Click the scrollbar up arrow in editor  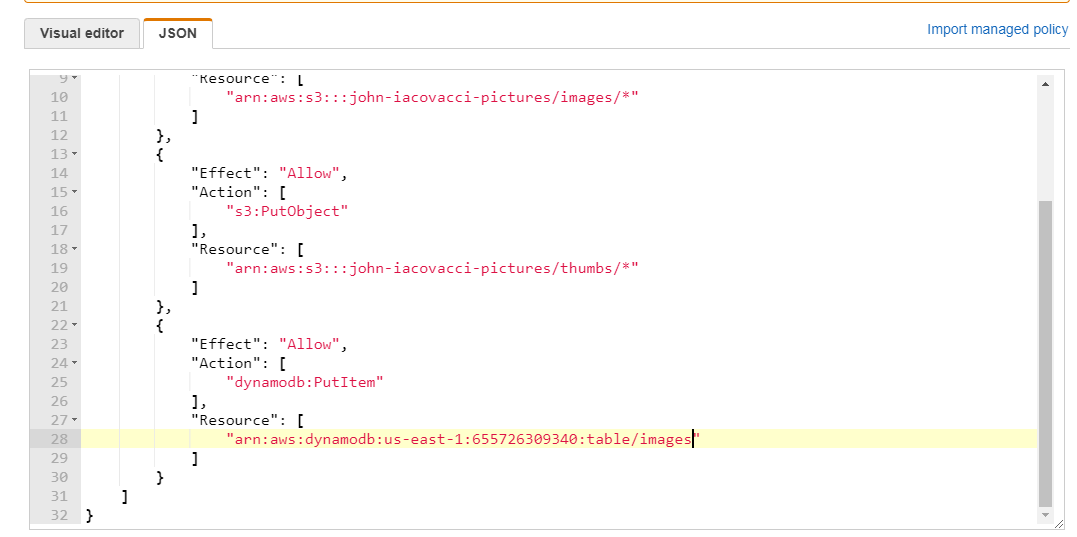(x=1045, y=84)
